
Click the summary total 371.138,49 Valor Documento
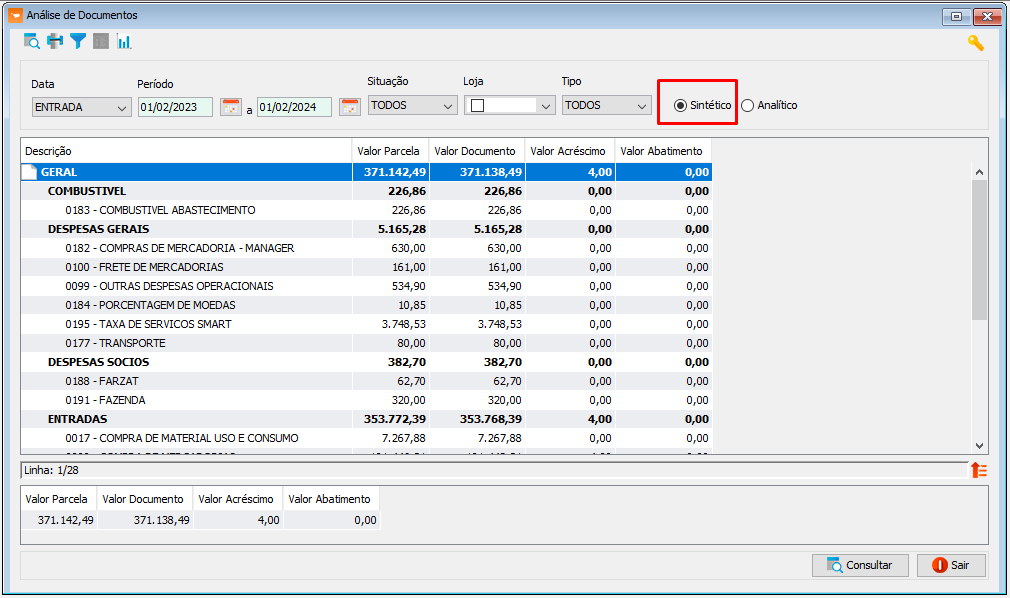146,520
